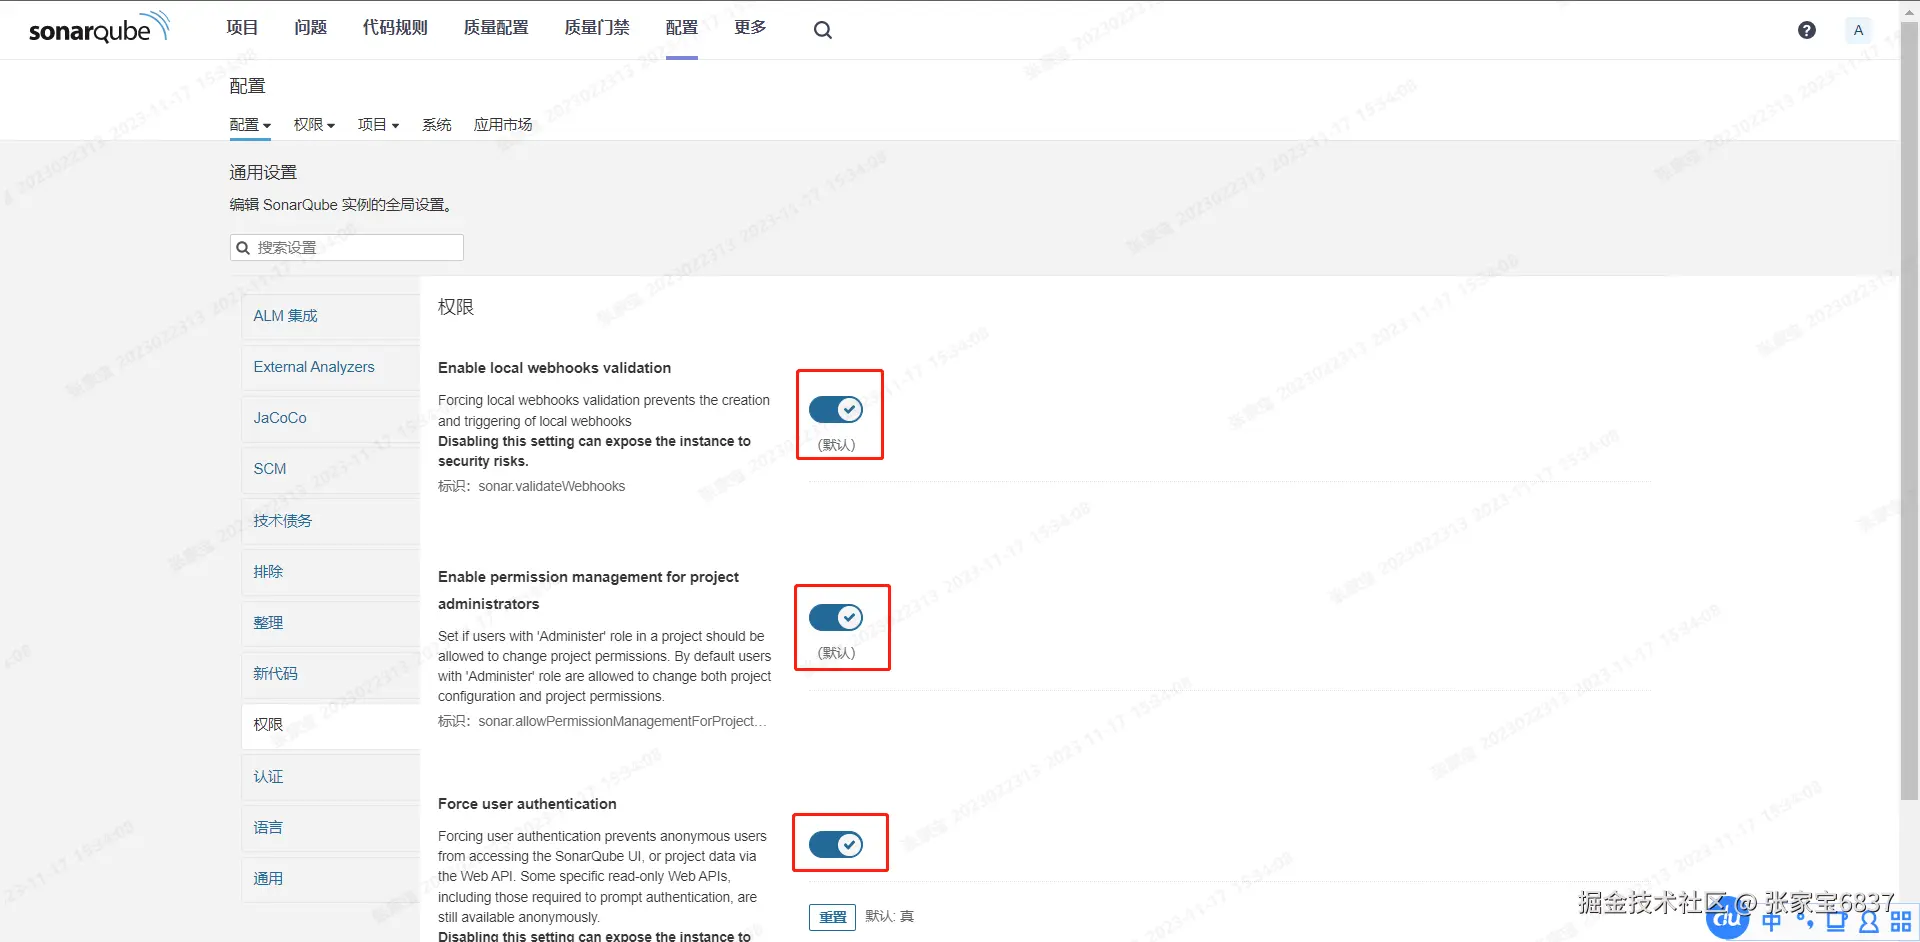Select 通用 settings category
1920x942 pixels.
(330, 879)
